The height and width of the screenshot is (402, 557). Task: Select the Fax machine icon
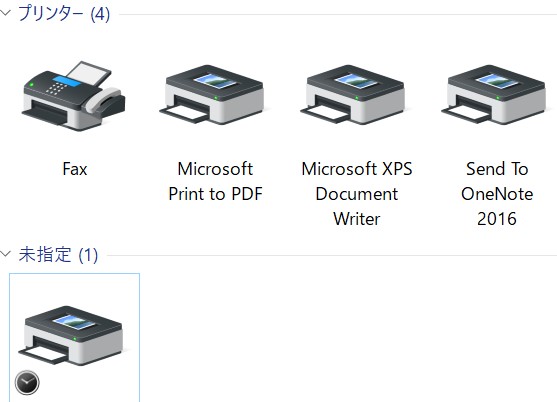tap(73, 96)
